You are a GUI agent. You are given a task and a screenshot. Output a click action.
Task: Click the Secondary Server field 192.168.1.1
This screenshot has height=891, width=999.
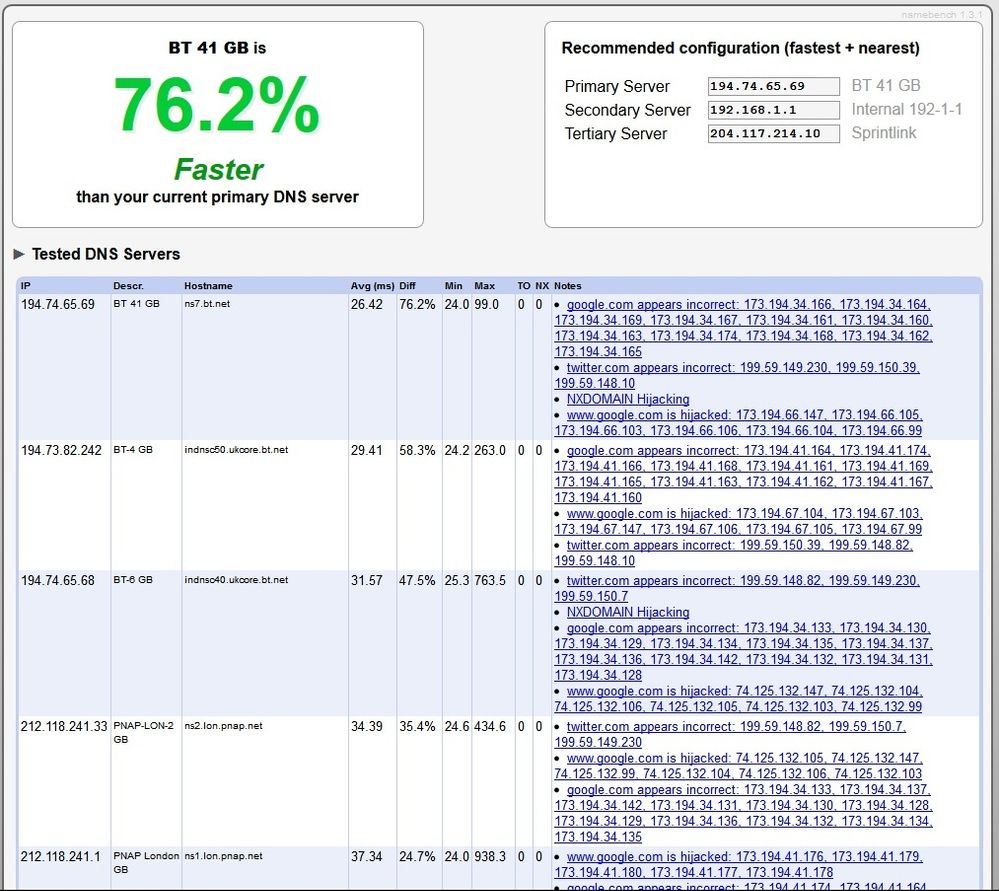773,110
